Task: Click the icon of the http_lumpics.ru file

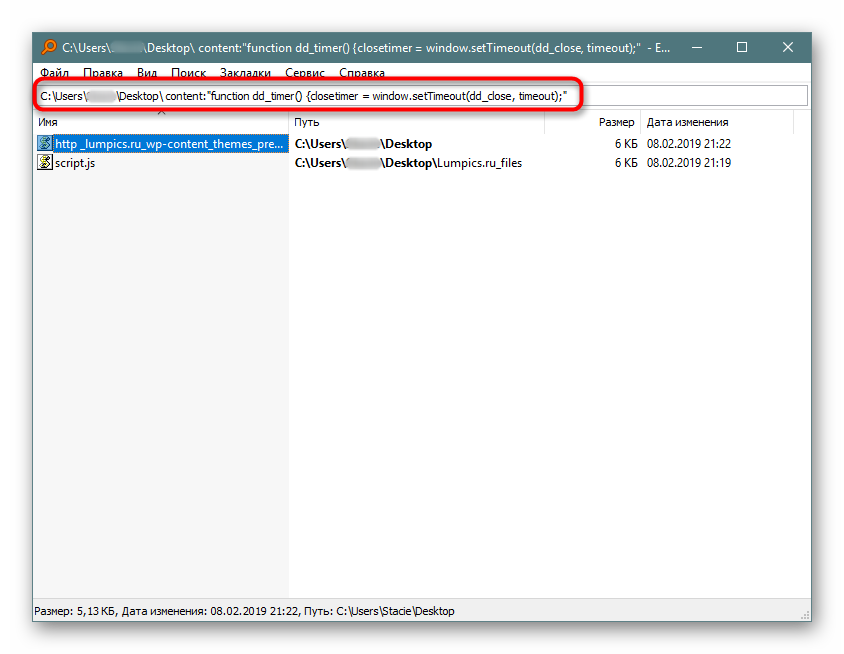Action: (45, 143)
